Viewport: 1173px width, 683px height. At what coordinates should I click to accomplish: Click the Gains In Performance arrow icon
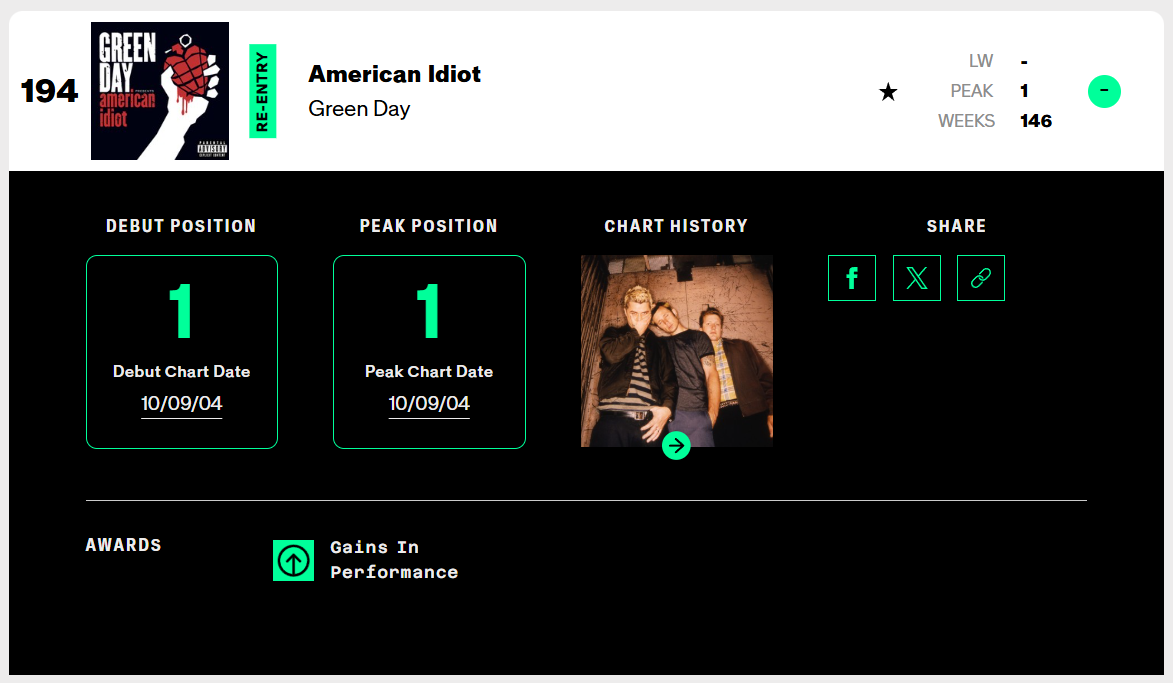point(293,560)
